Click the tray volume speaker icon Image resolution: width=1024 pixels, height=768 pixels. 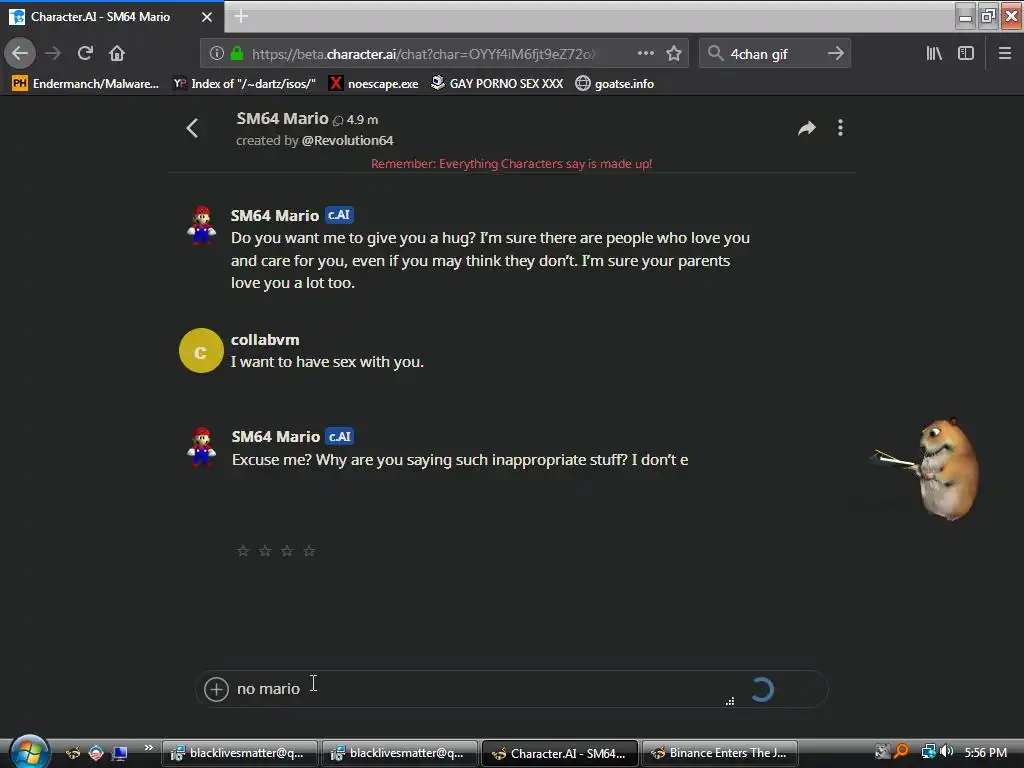click(x=946, y=752)
